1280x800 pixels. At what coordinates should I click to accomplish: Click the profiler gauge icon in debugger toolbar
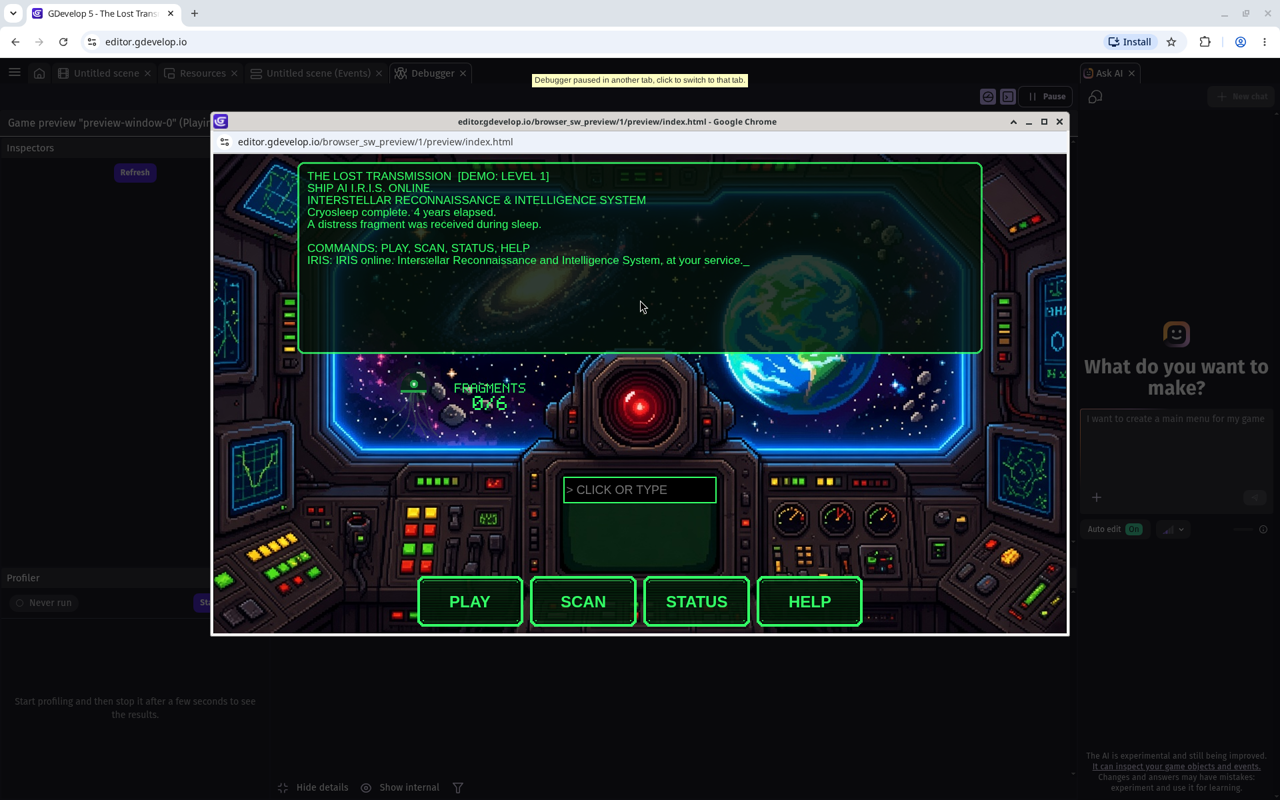pyautogui.click(x=988, y=97)
